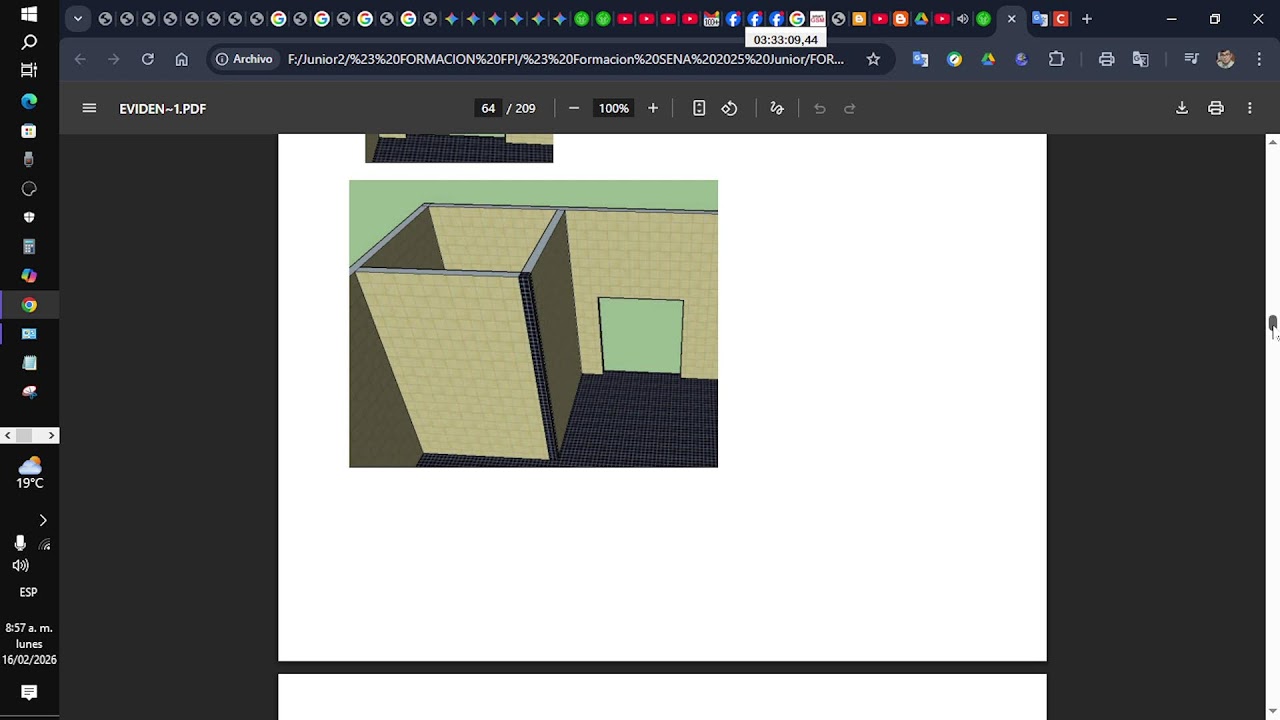This screenshot has width=1280, height=720.
Task: Open Windows Security from the taskbar
Action: (29, 217)
